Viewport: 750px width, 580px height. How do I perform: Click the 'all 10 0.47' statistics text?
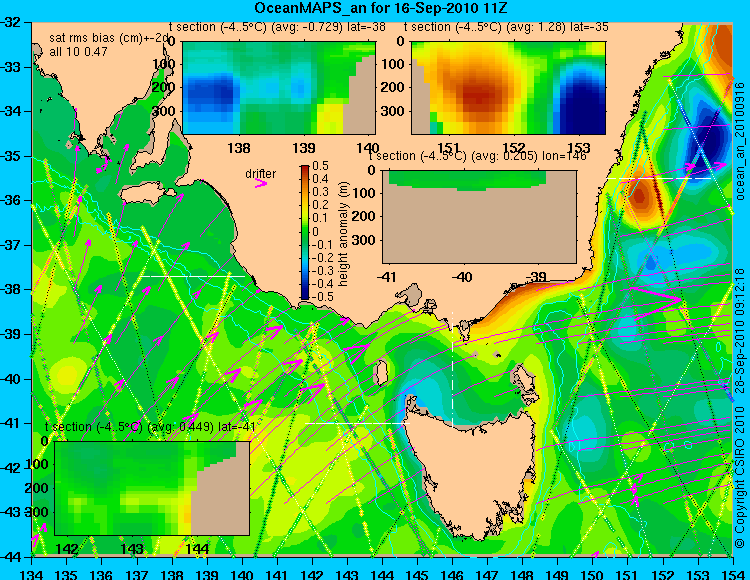click(x=78, y=52)
